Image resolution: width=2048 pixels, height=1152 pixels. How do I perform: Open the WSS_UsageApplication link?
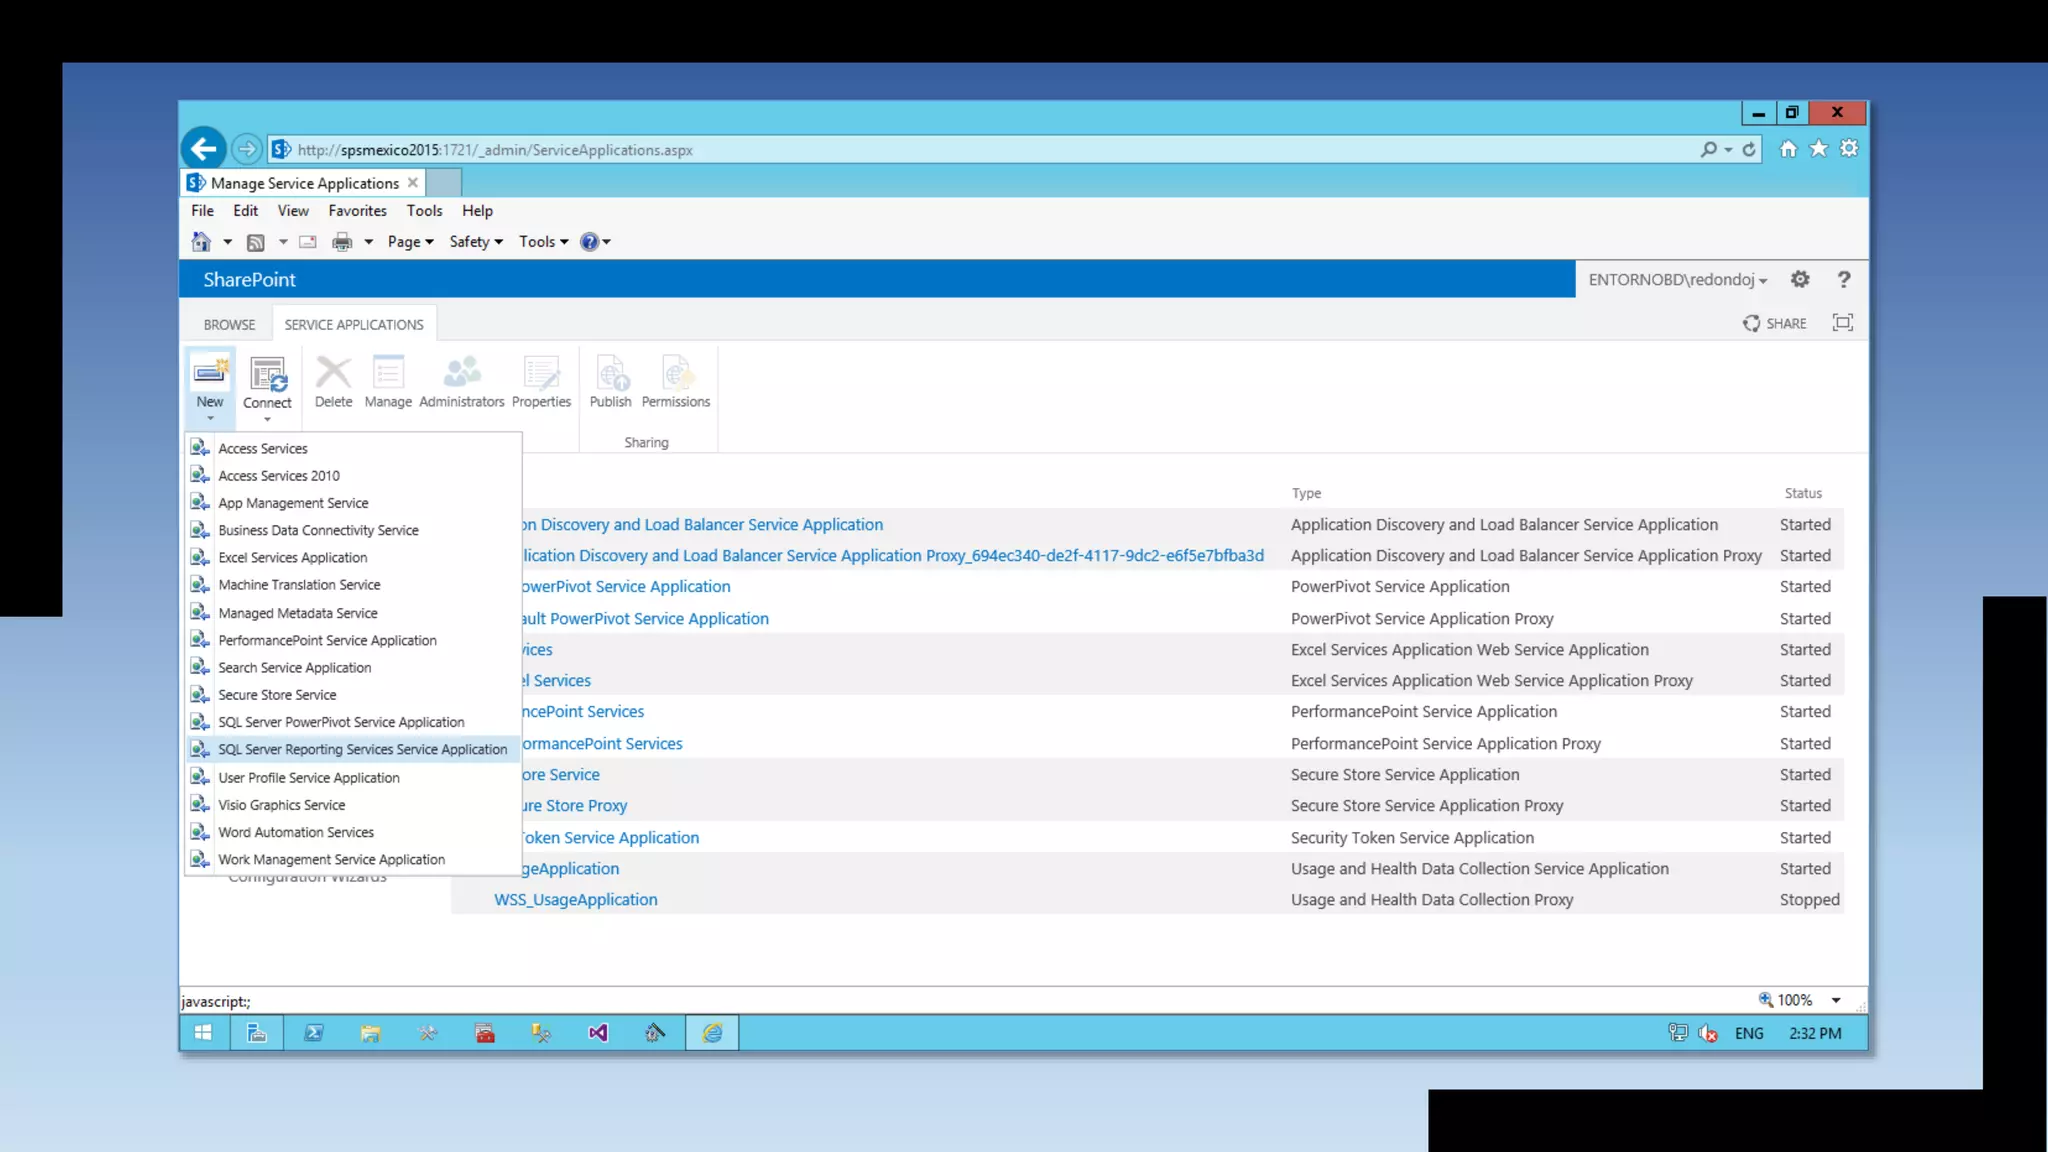pyautogui.click(x=575, y=899)
